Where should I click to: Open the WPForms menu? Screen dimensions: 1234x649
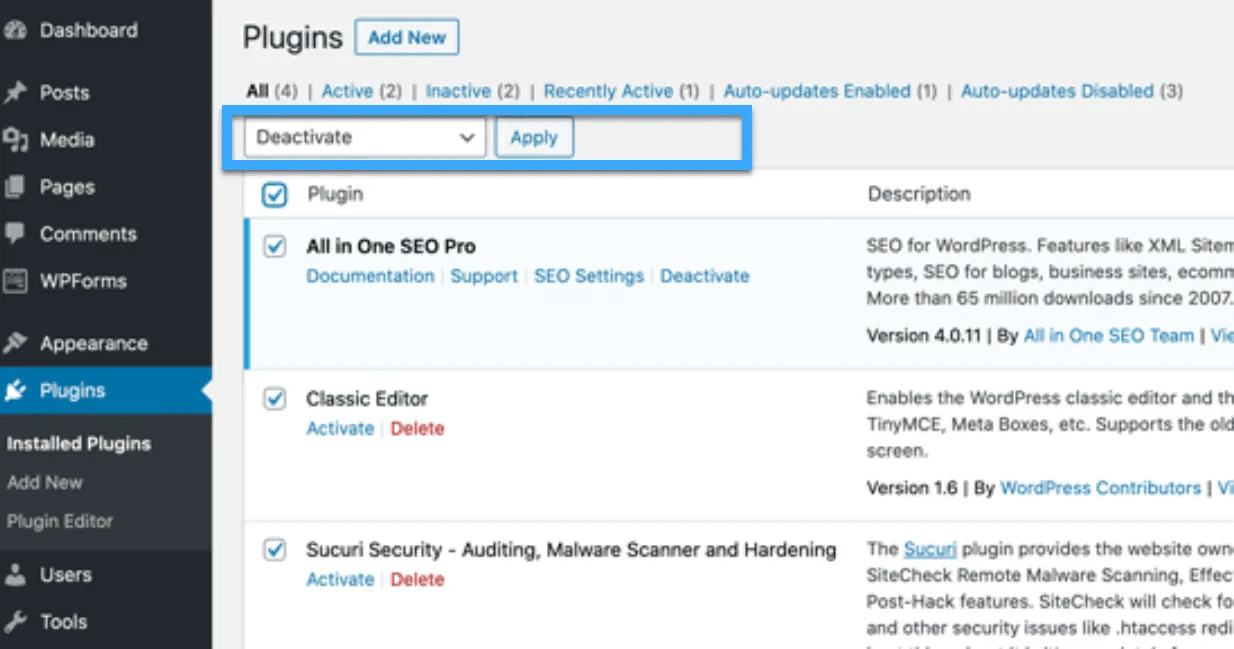tap(83, 281)
